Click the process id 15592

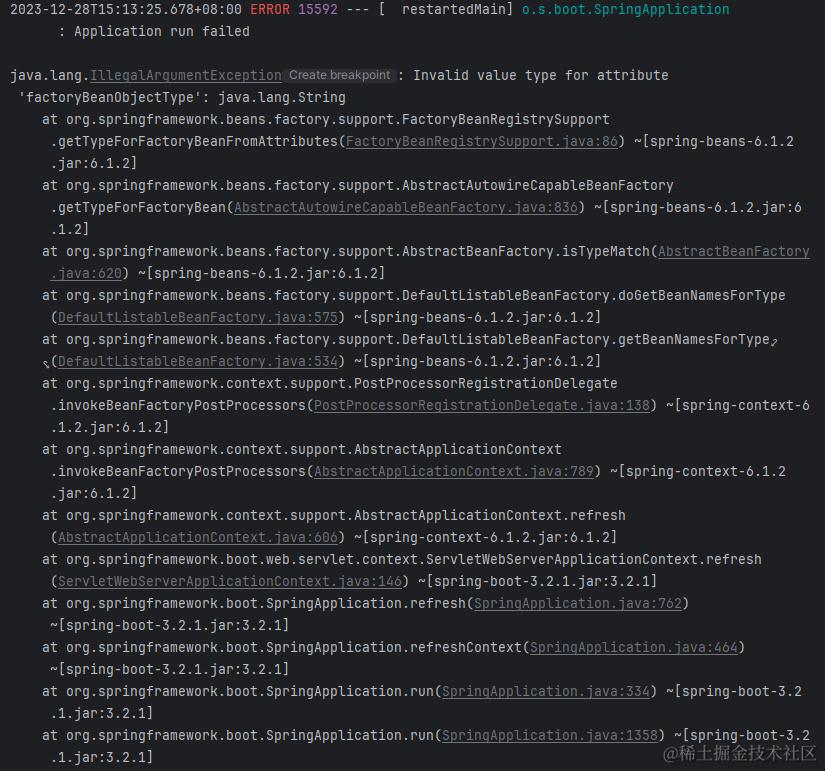(318, 9)
